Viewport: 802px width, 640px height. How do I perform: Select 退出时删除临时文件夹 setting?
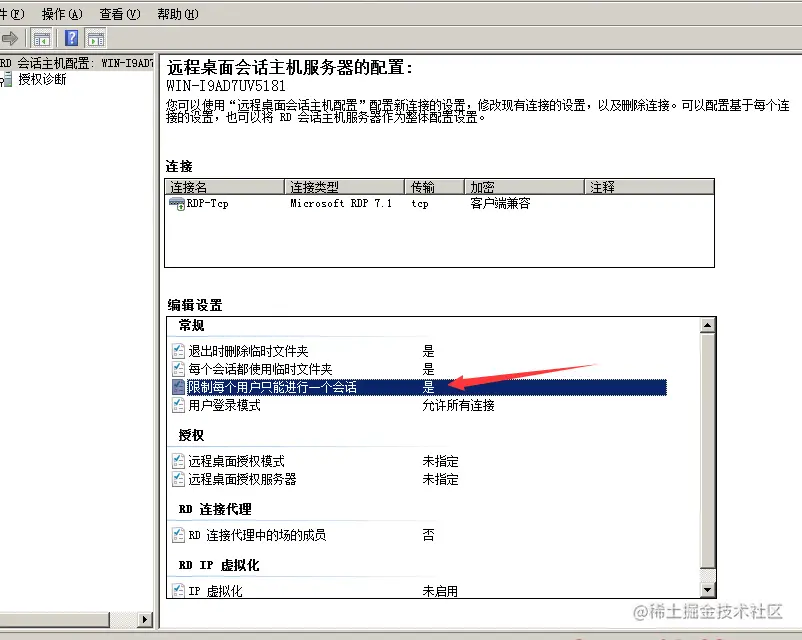[248, 351]
